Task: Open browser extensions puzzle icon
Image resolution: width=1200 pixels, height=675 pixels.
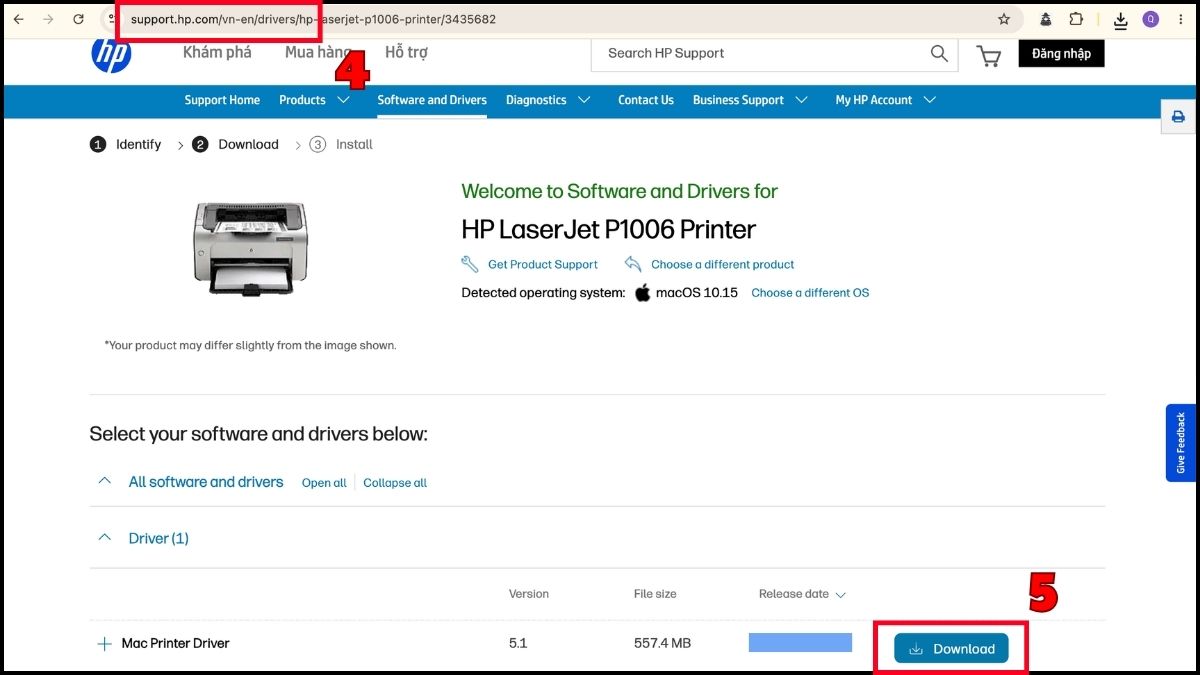Action: tap(1076, 19)
